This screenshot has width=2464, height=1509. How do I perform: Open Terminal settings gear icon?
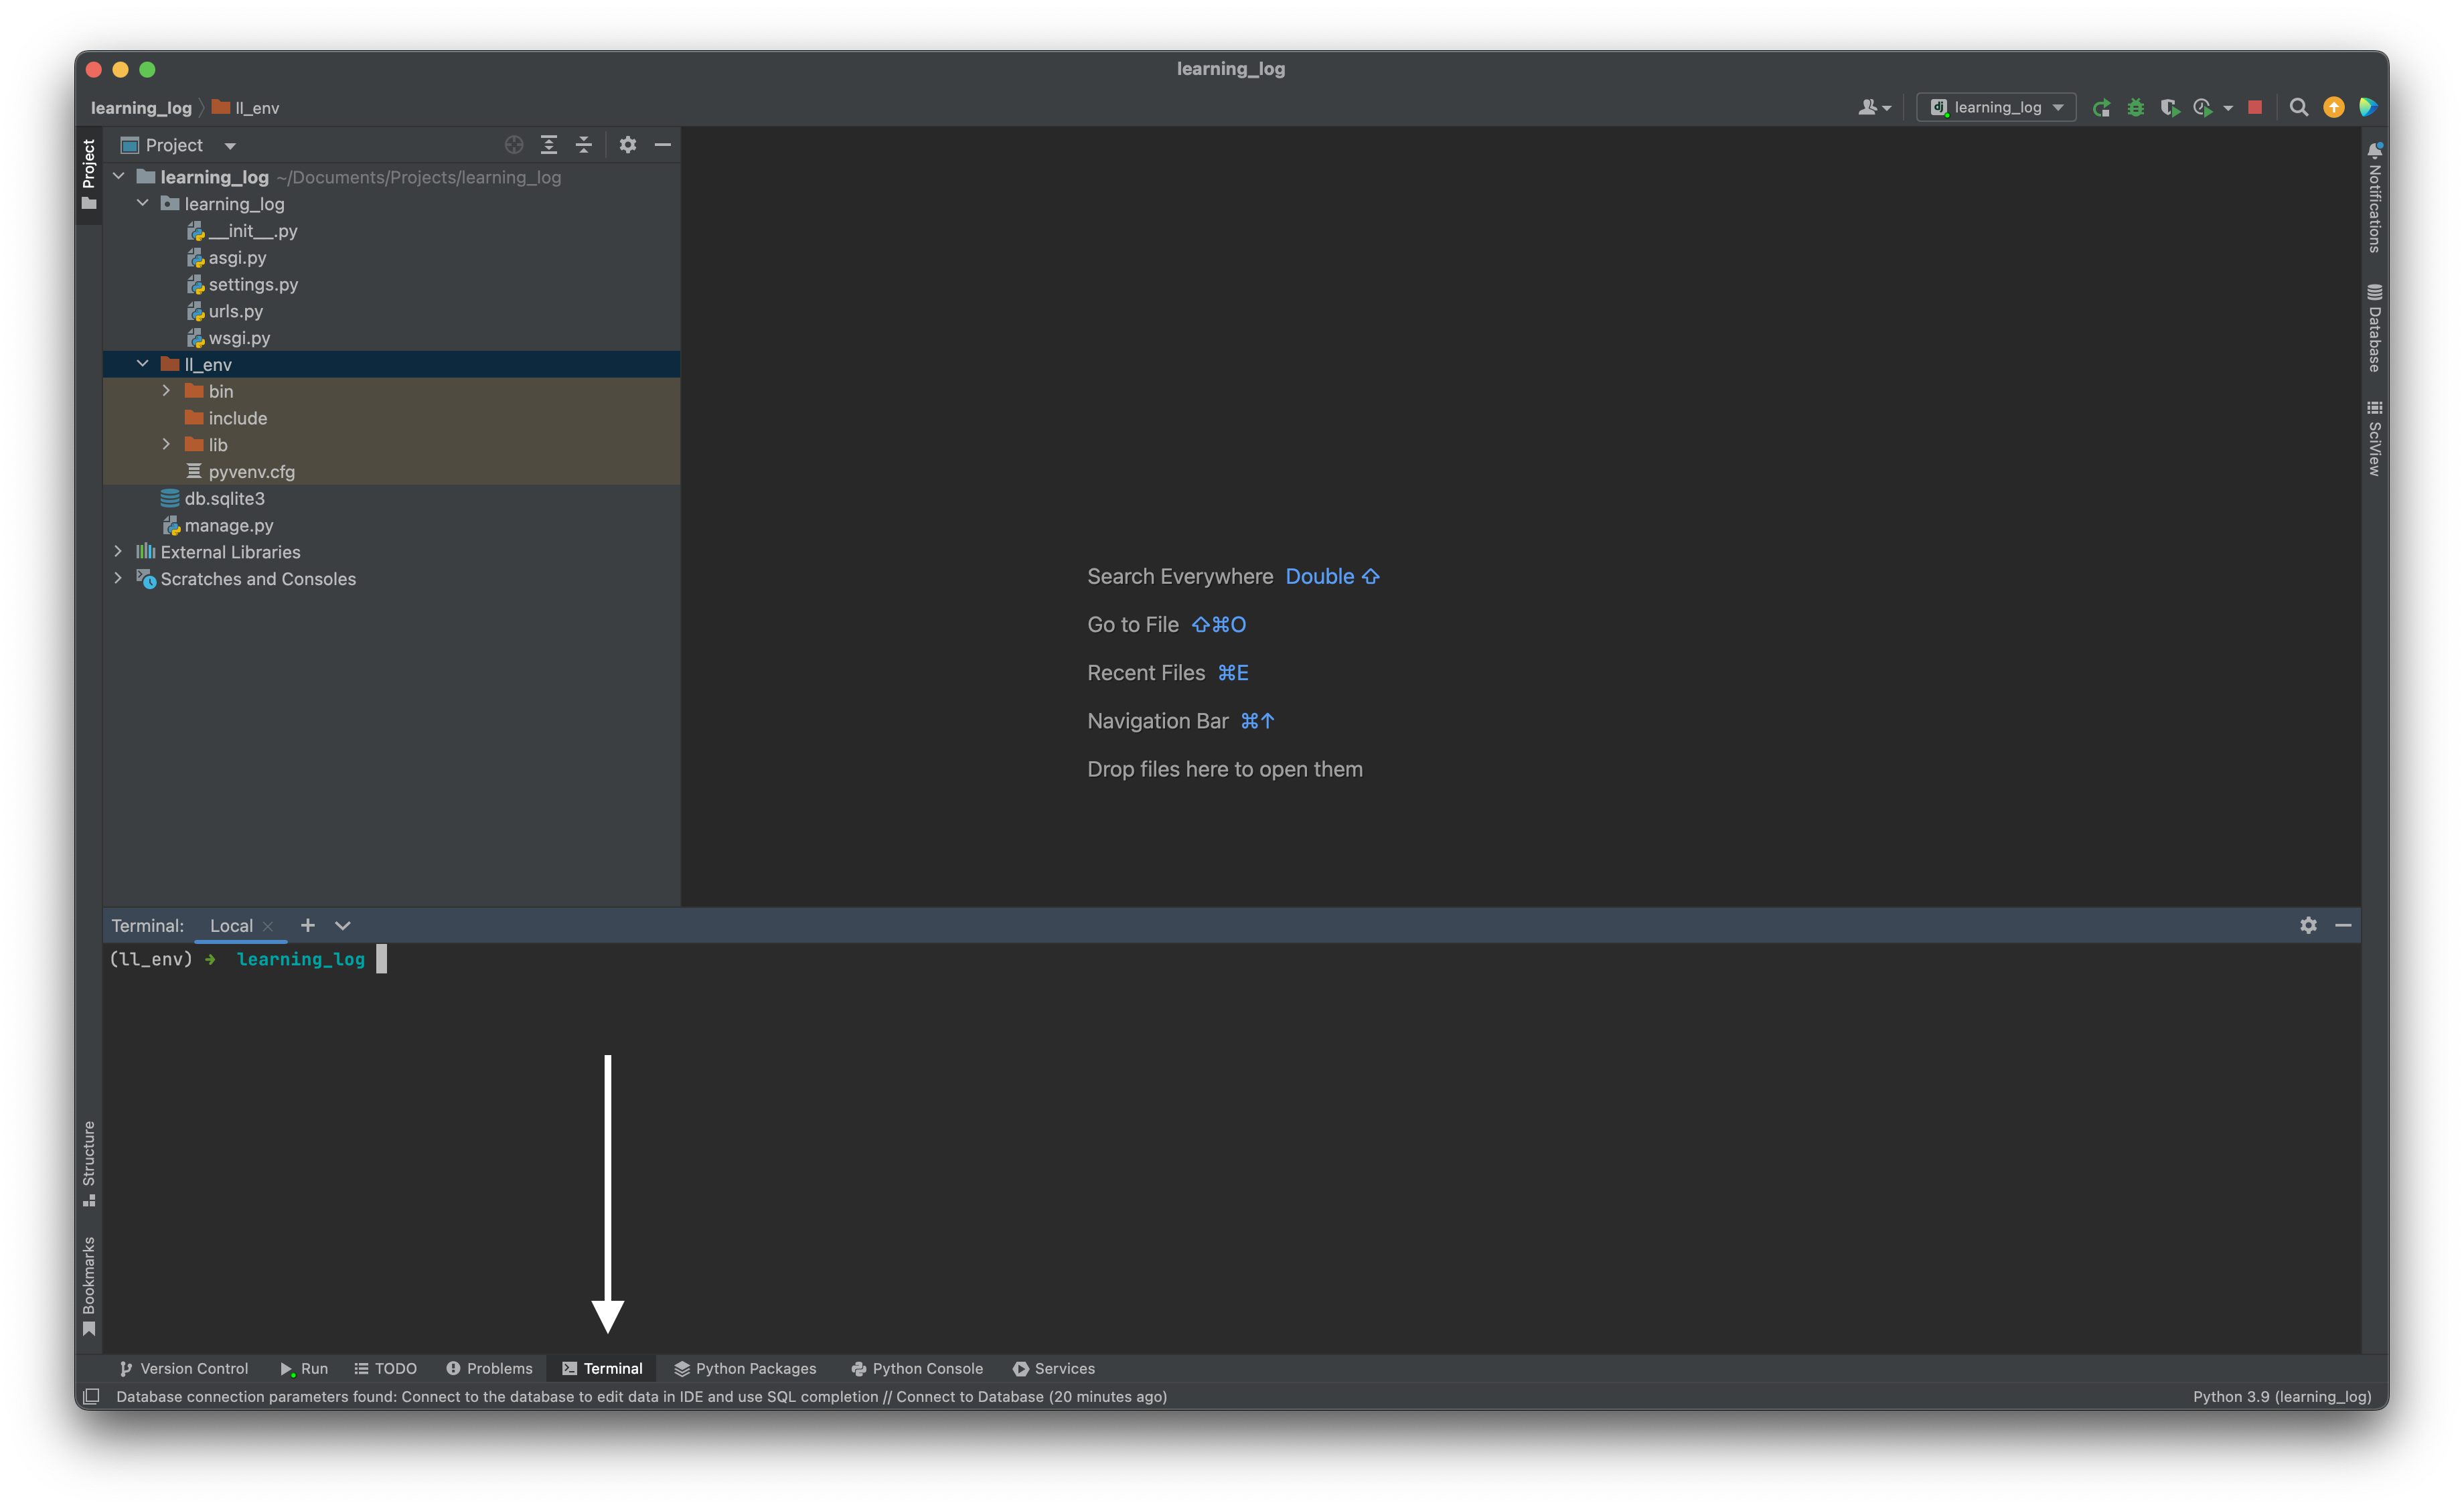[2308, 926]
